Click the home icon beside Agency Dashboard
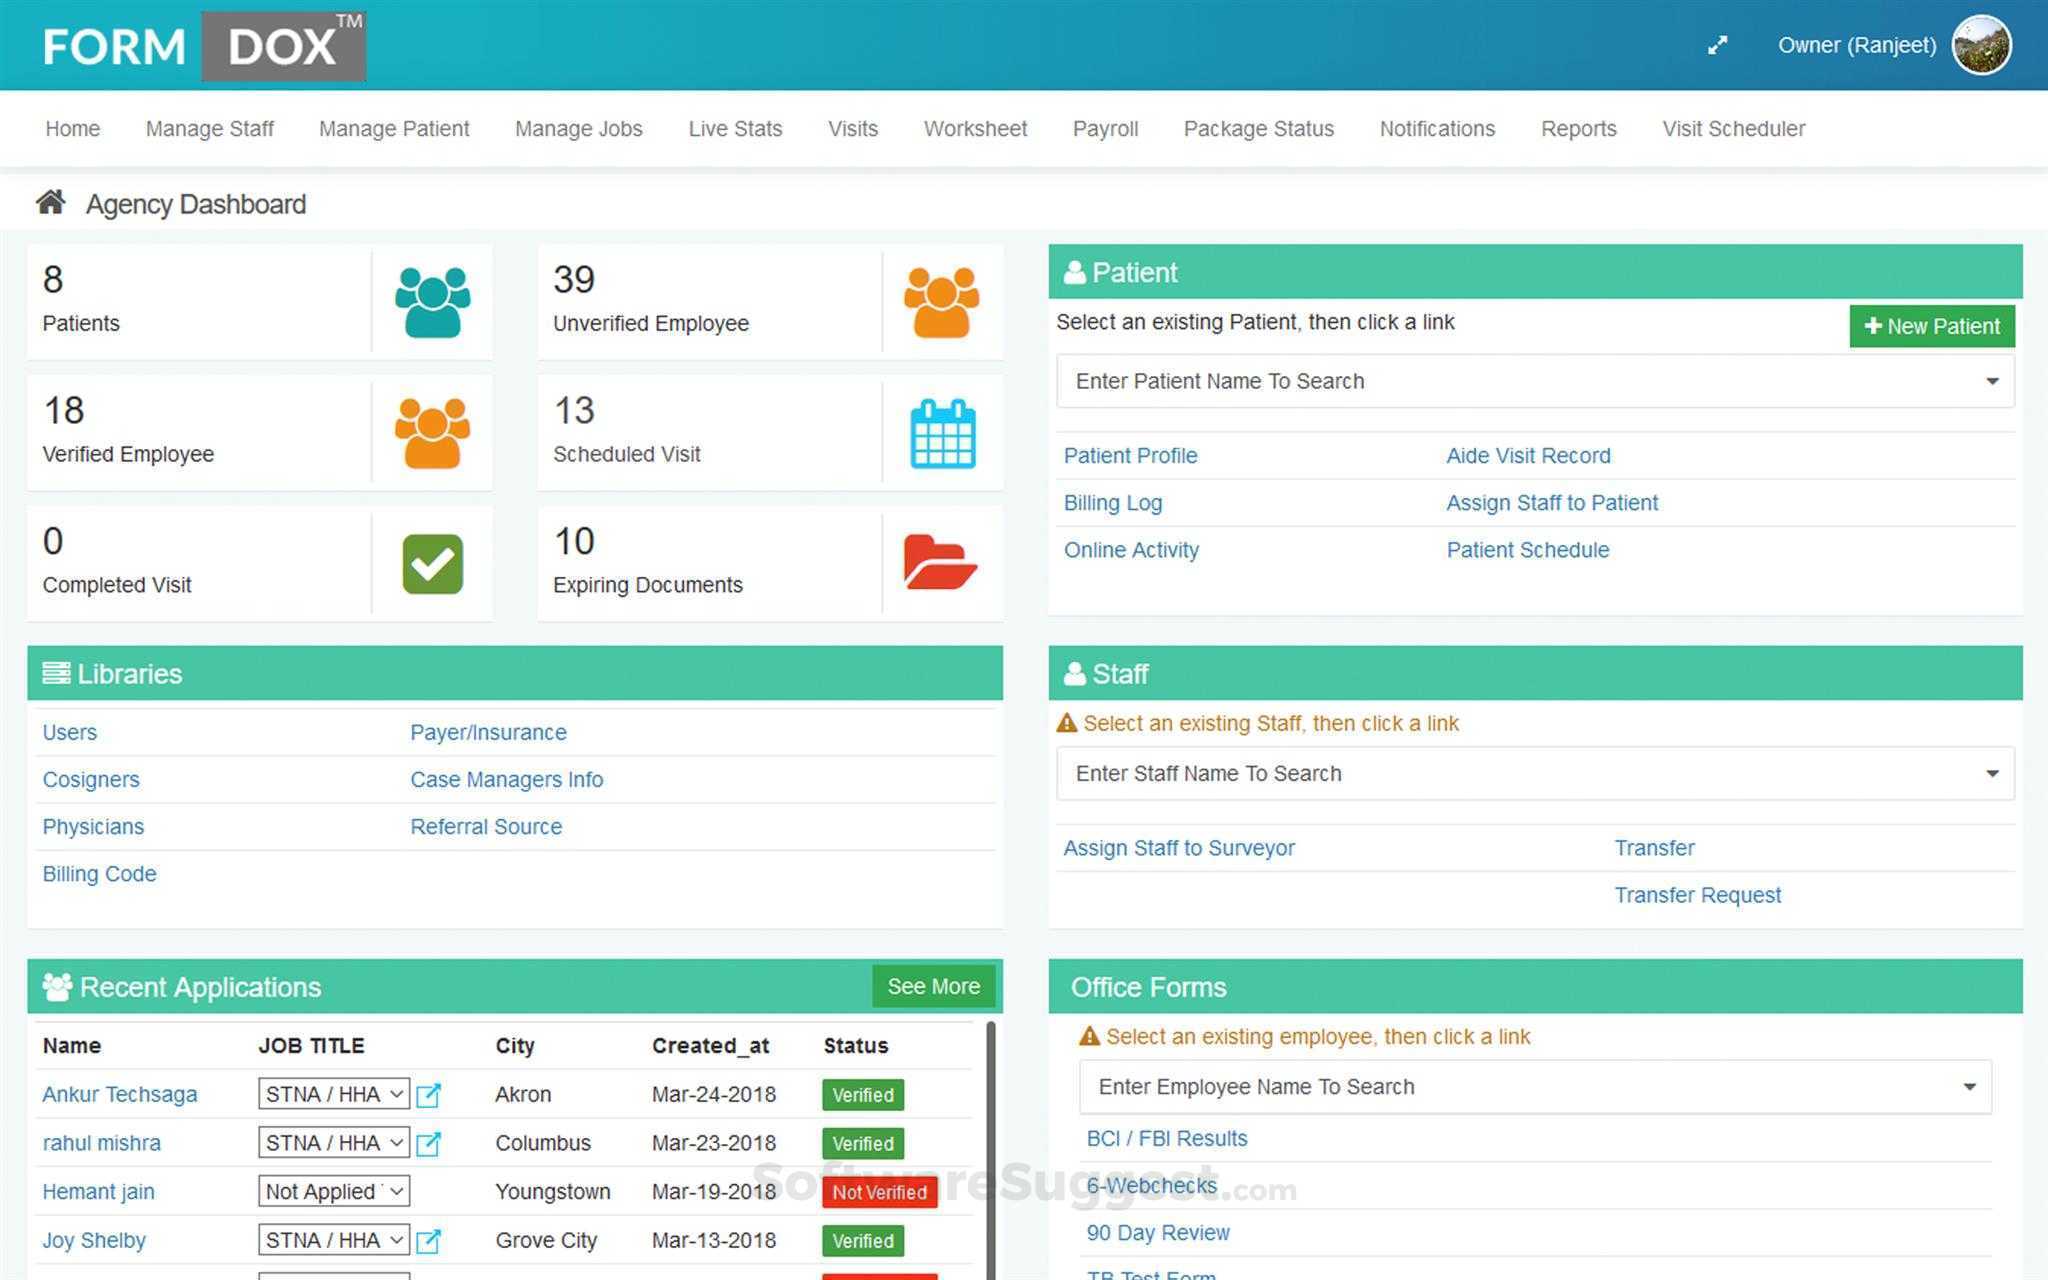Image resolution: width=2048 pixels, height=1280 pixels. click(52, 202)
